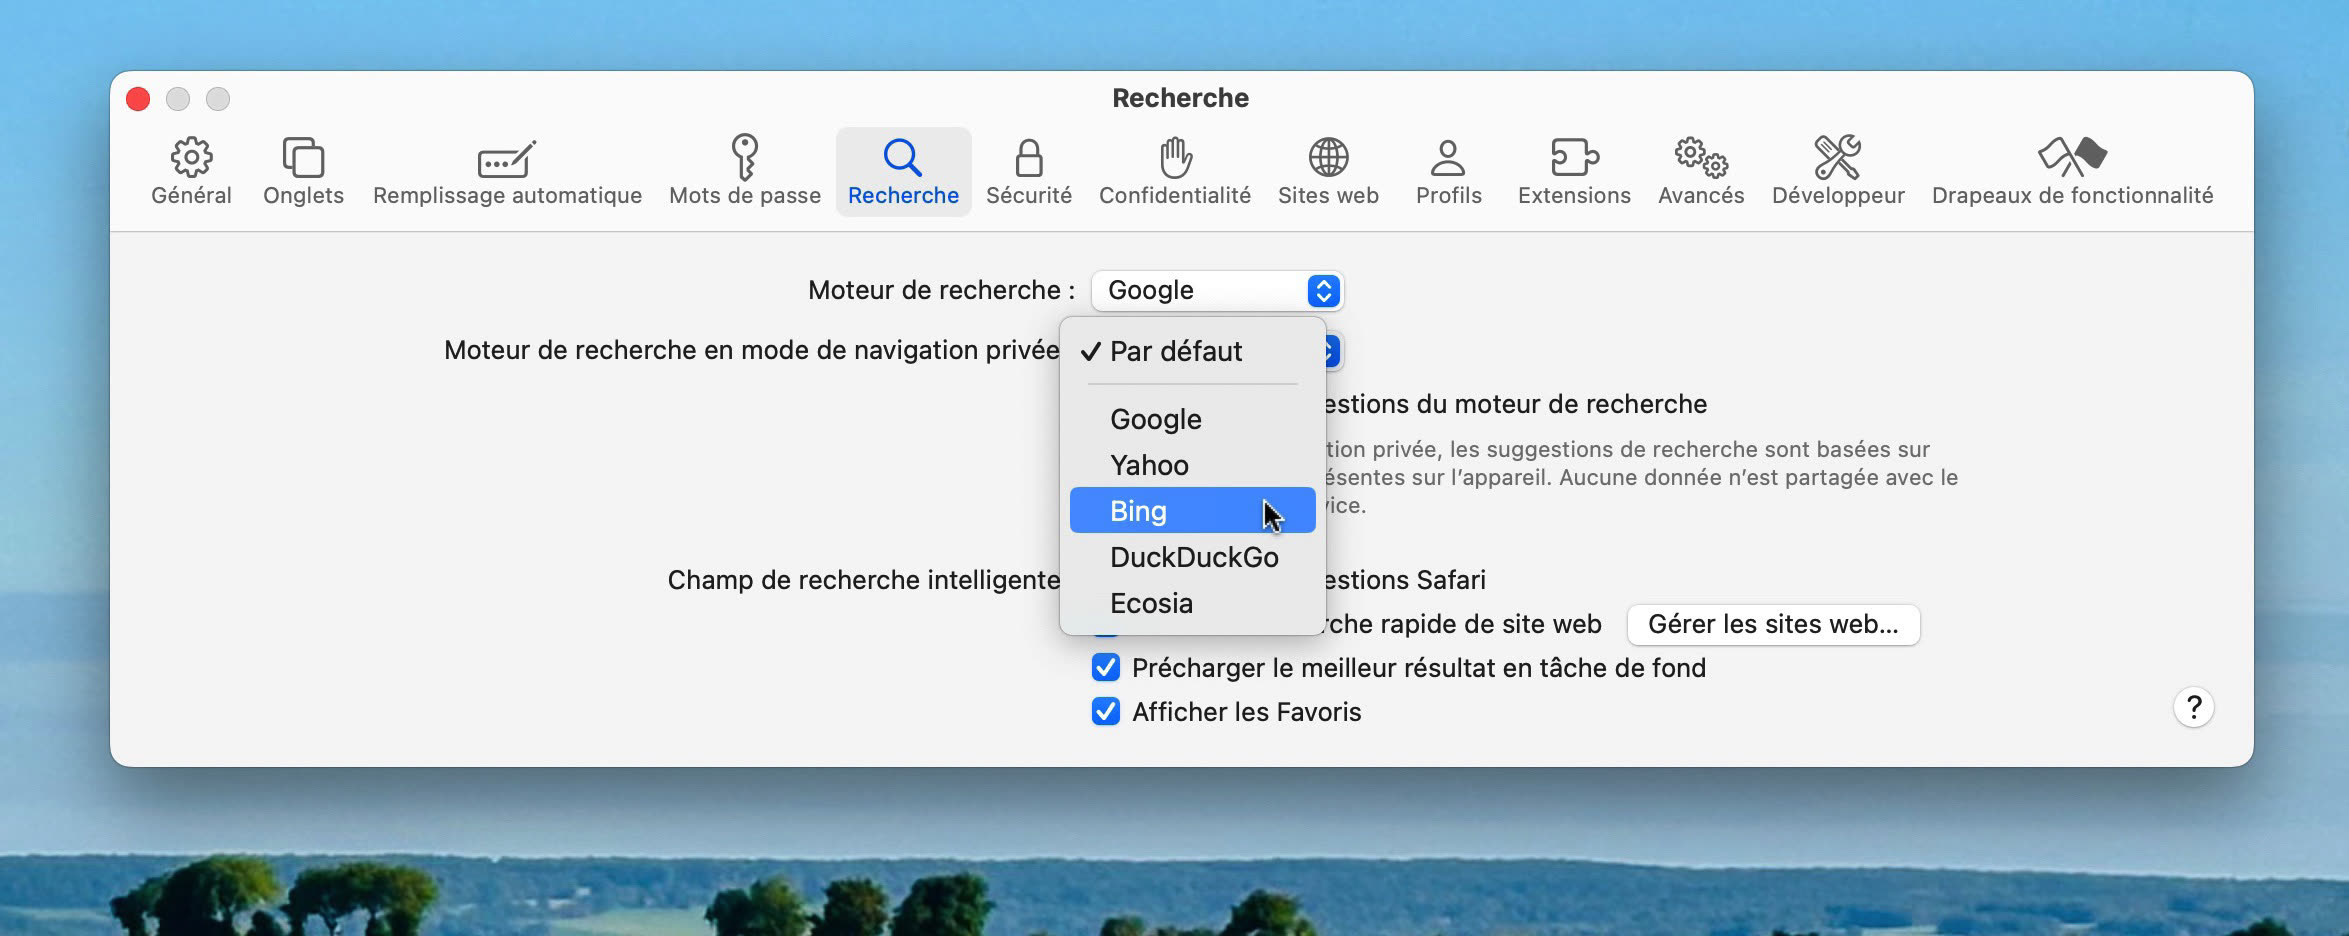
Task: Select DuckDuckGo in the dropdown
Action: (1194, 557)
